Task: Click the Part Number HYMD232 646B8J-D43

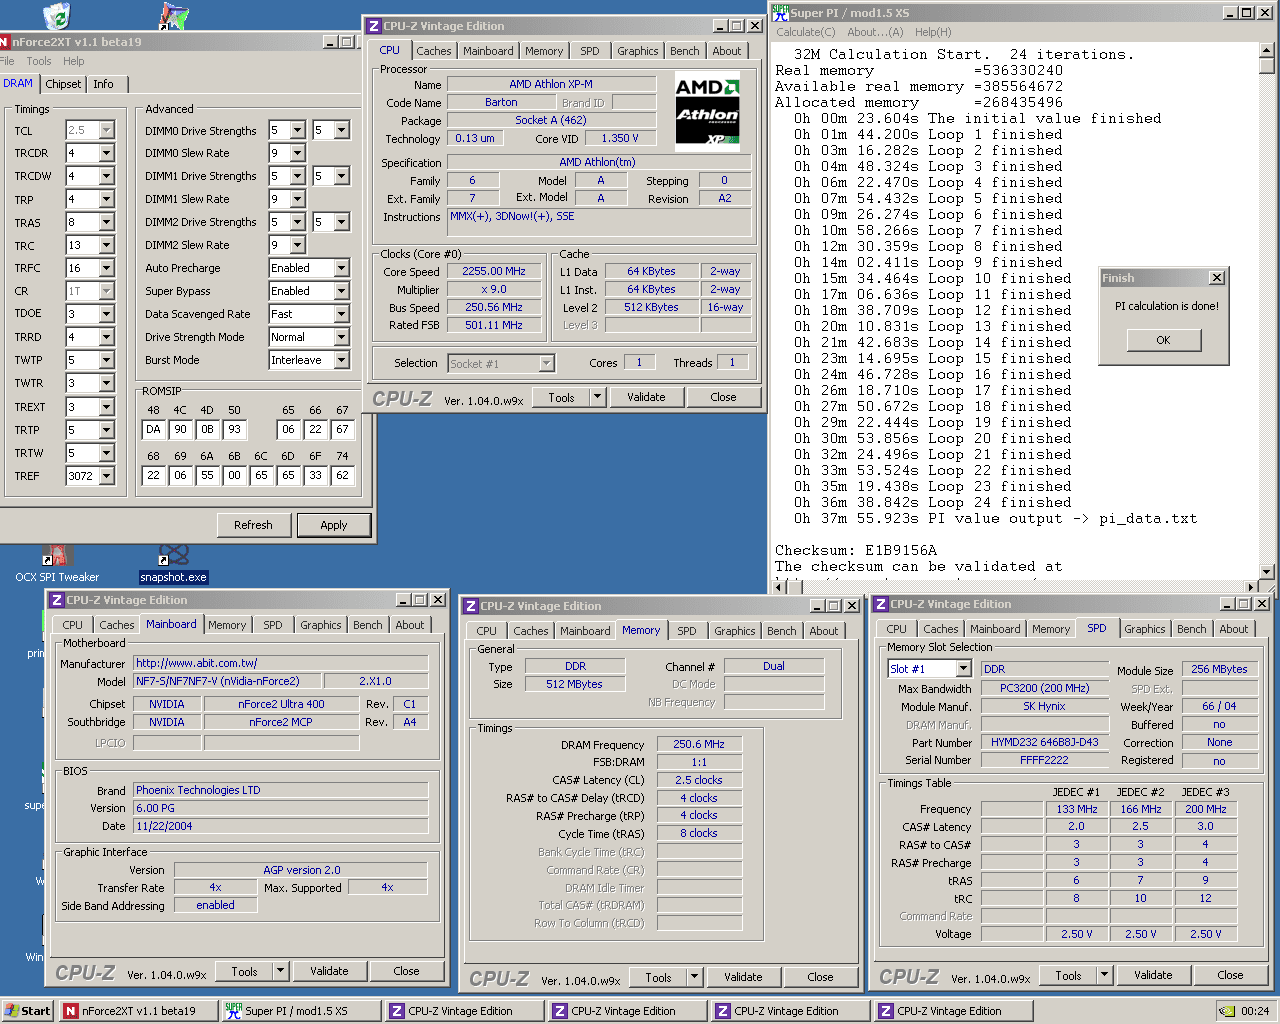Action: [1045, 742]
